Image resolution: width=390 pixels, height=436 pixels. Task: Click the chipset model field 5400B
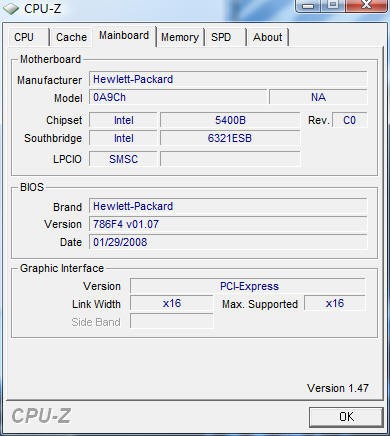point(230,120)
